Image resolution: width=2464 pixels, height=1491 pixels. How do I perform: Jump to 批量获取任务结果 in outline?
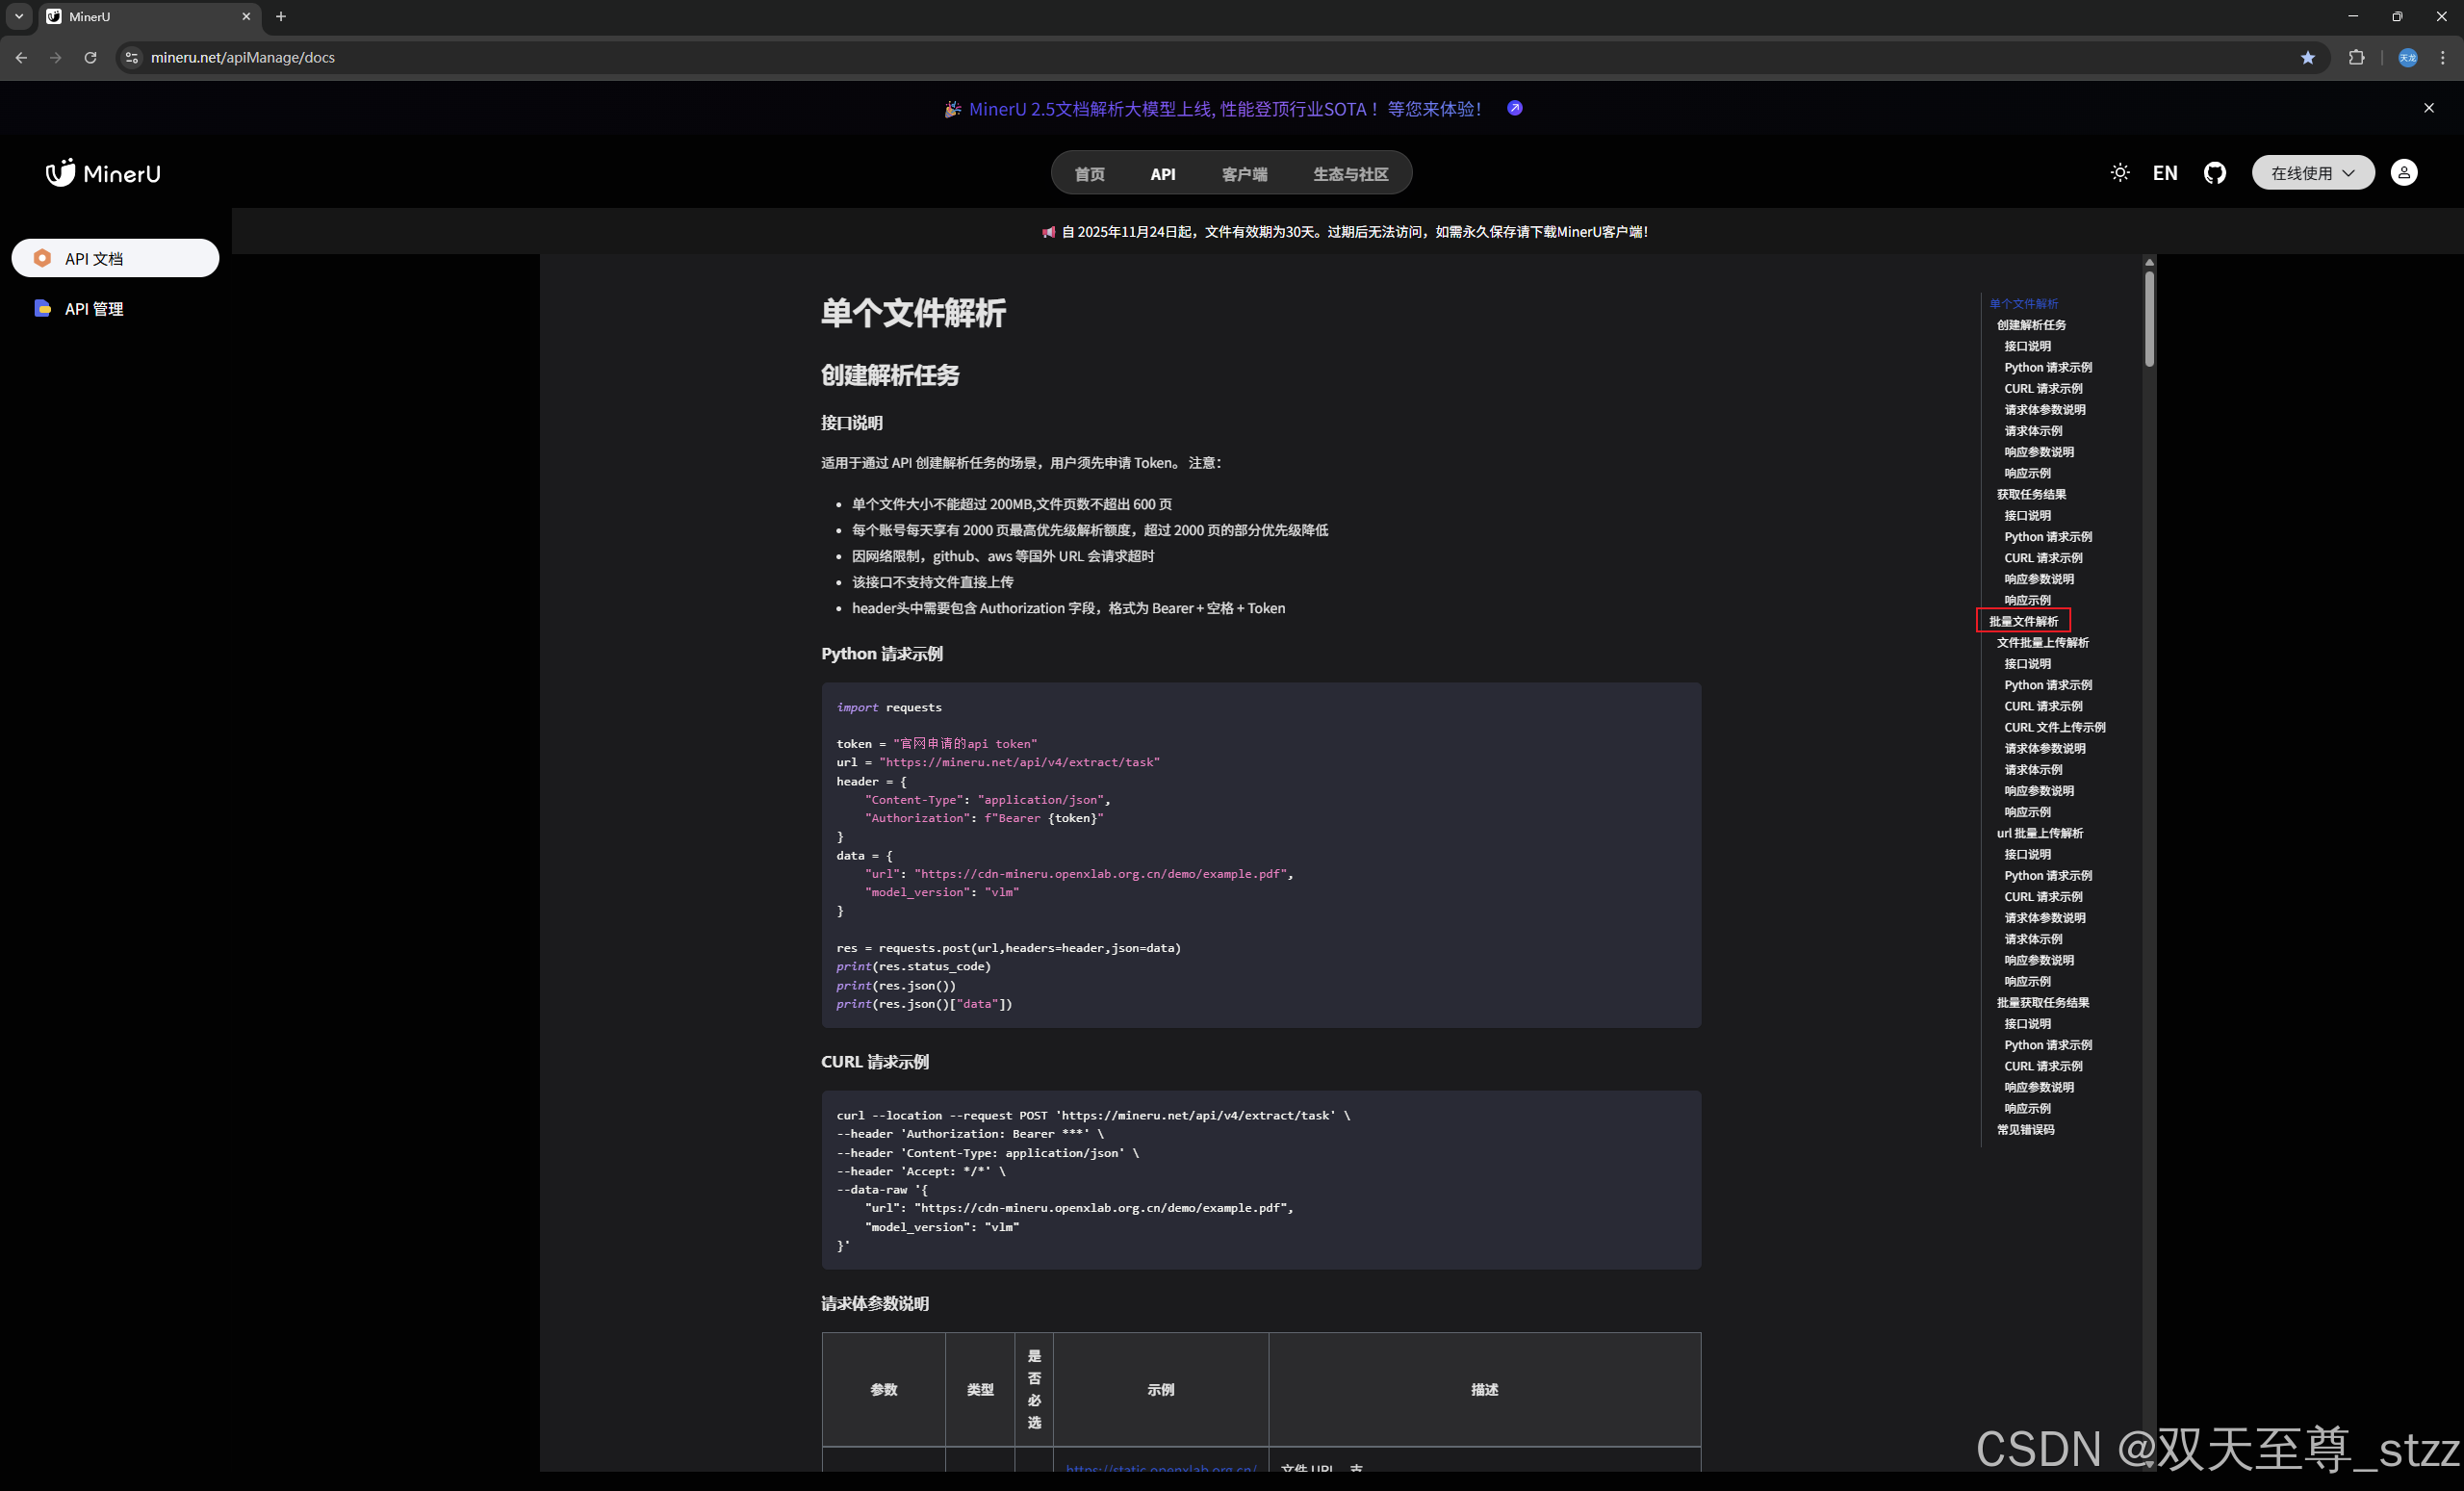tap(2042, 1003)
